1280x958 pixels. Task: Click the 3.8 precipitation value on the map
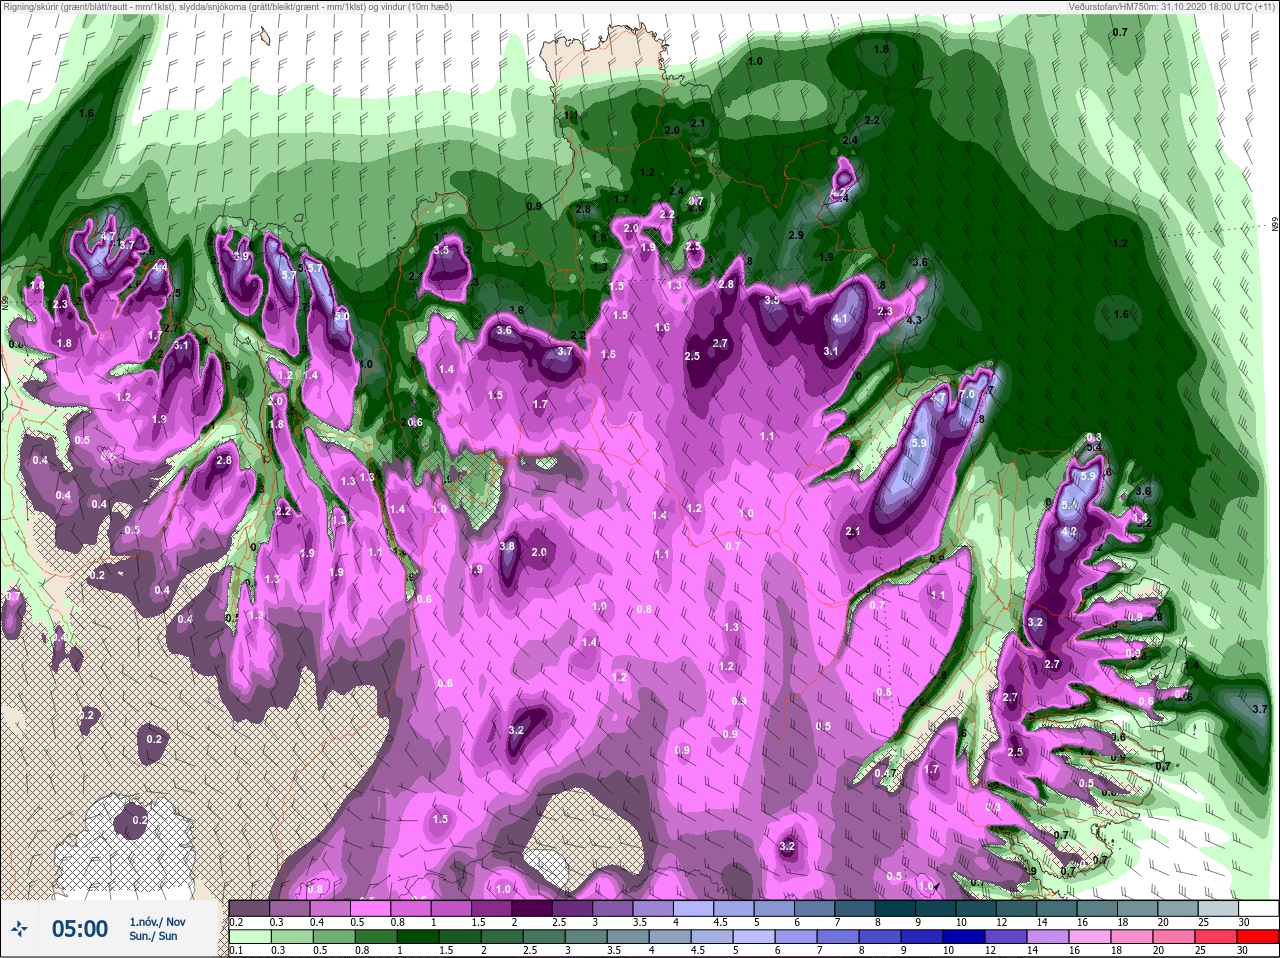[507, 546]
